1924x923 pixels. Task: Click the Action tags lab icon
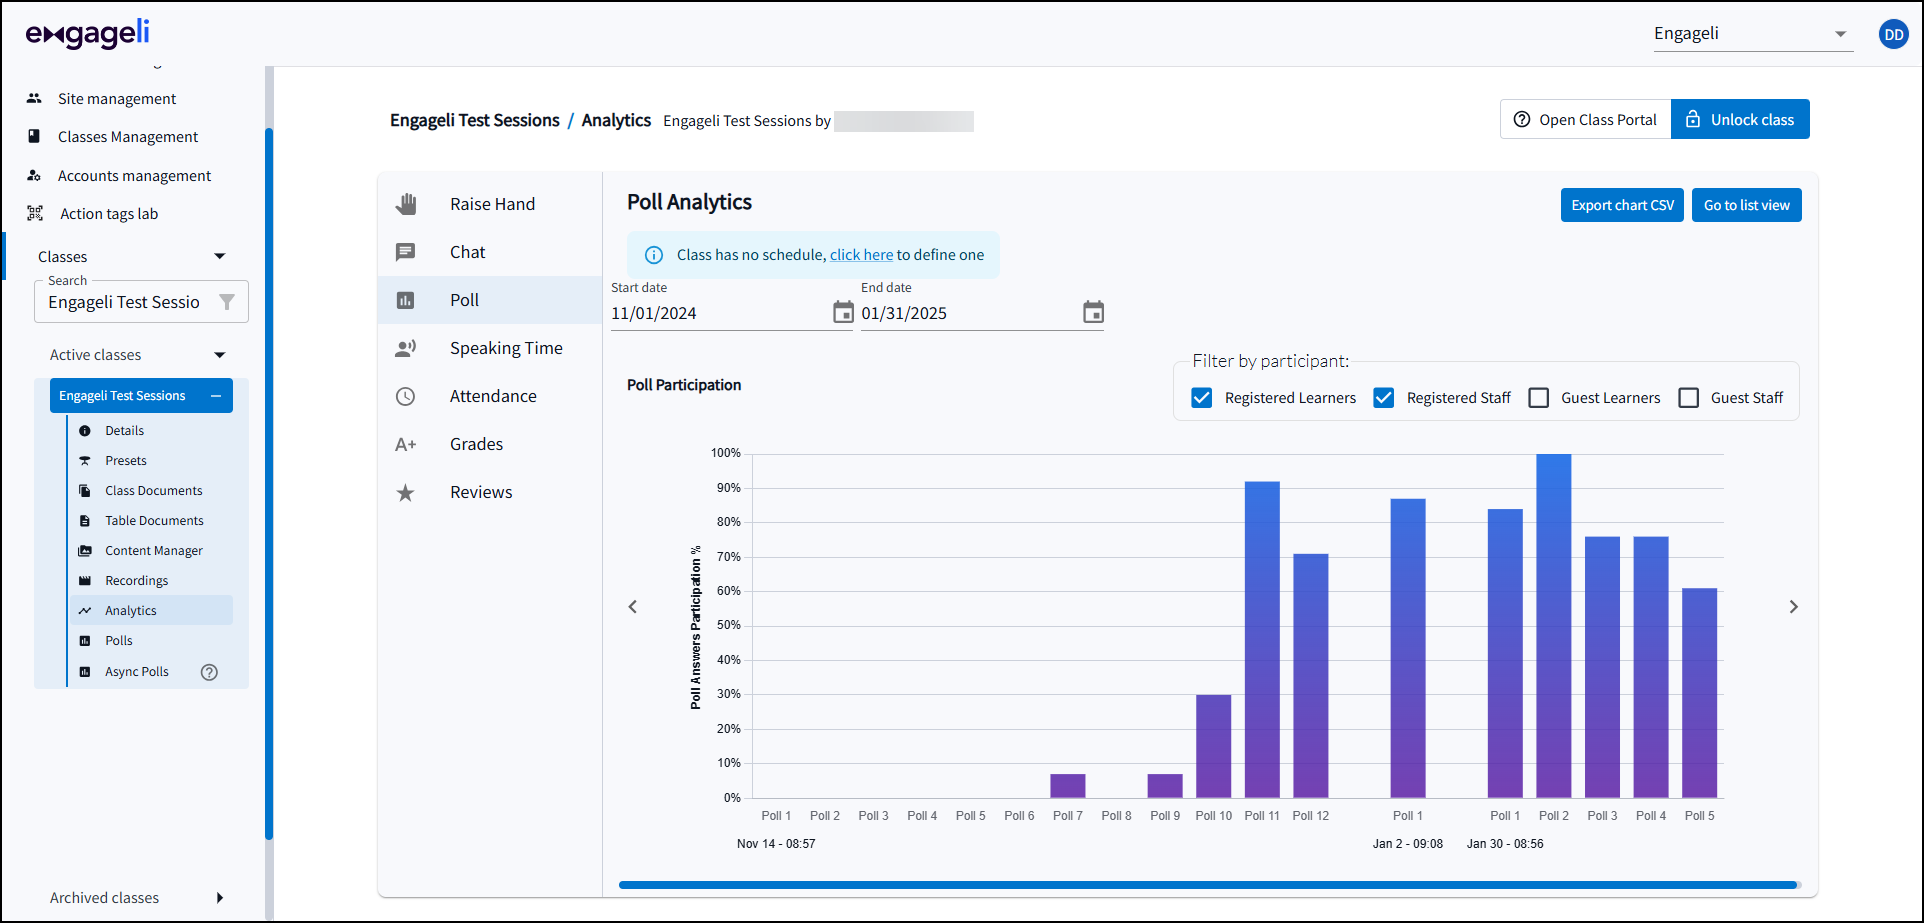tap(35, 213)
